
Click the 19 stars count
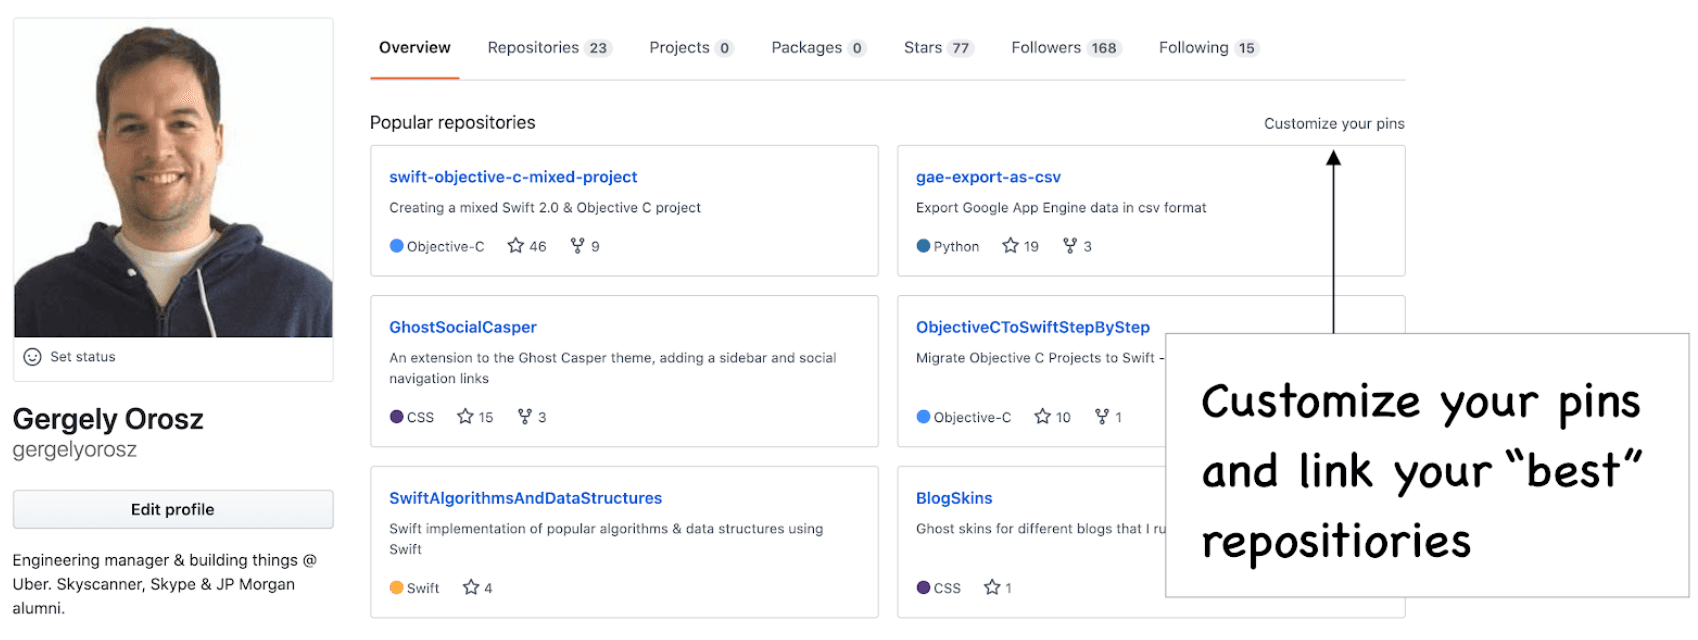click(1031, 246)
